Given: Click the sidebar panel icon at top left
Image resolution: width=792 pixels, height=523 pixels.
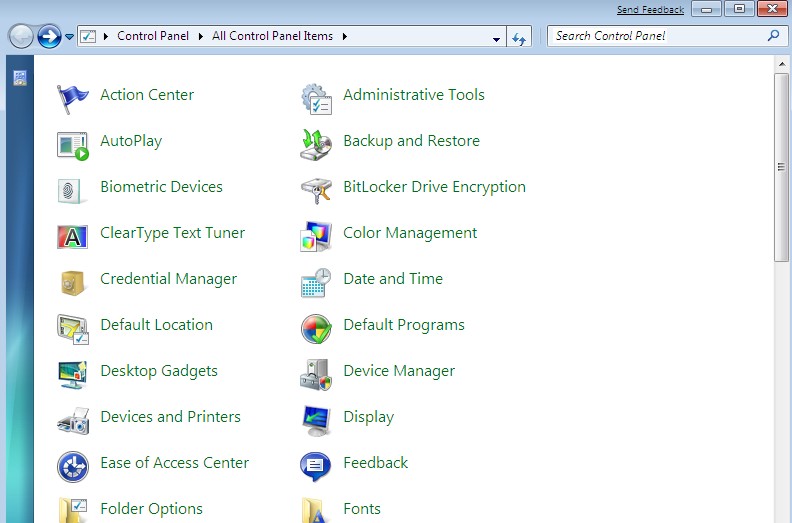Looking at the screenshot, I should (x=20, y=78).
